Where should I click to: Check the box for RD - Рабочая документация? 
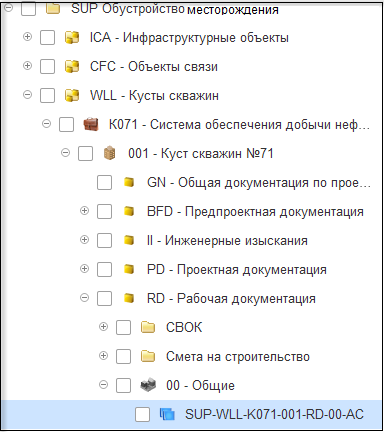pos(104,298)
